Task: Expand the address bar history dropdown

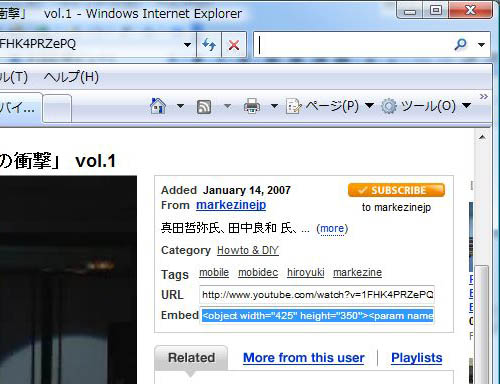Action: pyautogui.click(x=187, y=44)
